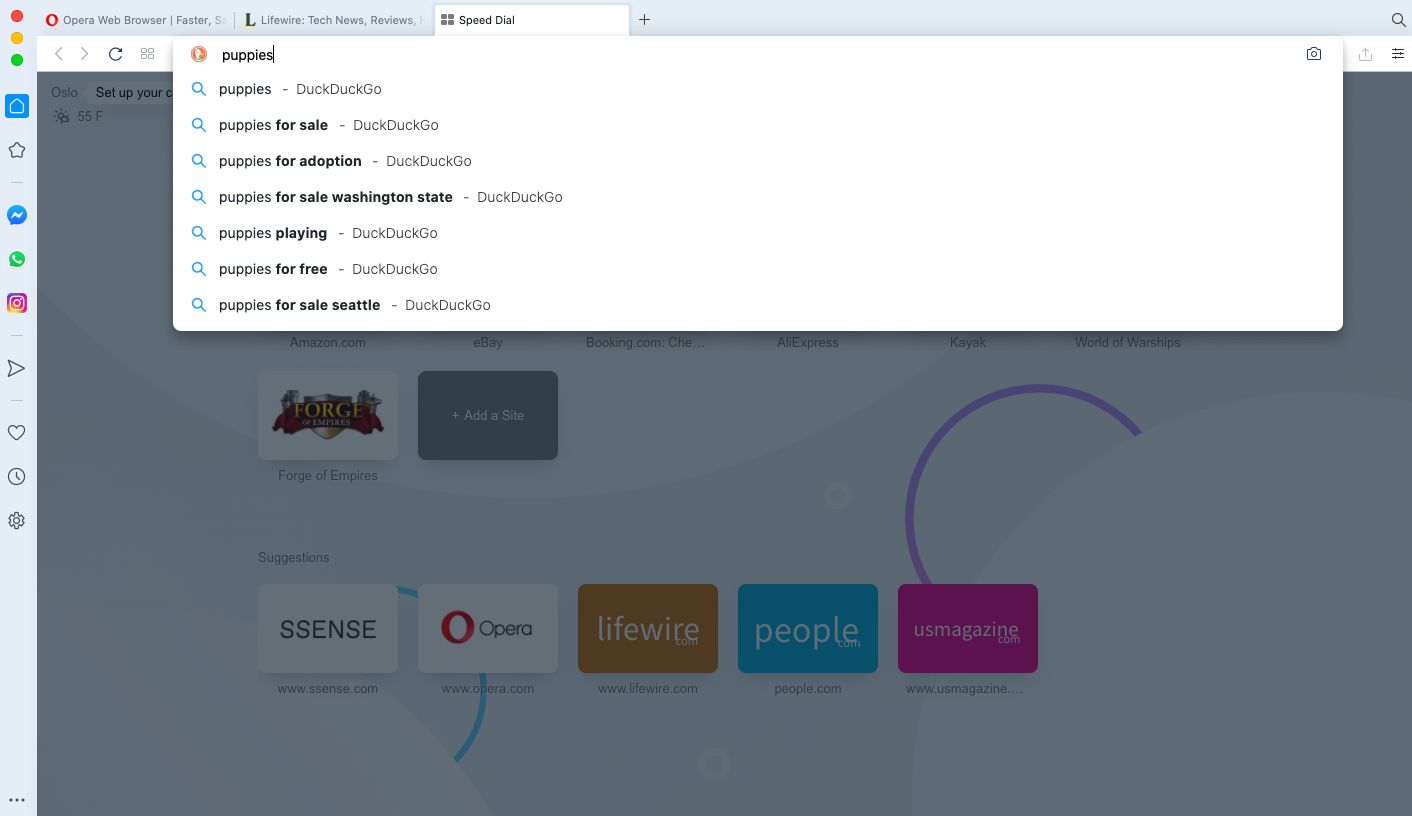1412x816 pixels.
Task: Open the people.com suggestion tile
Action: (x=808, y=628)
